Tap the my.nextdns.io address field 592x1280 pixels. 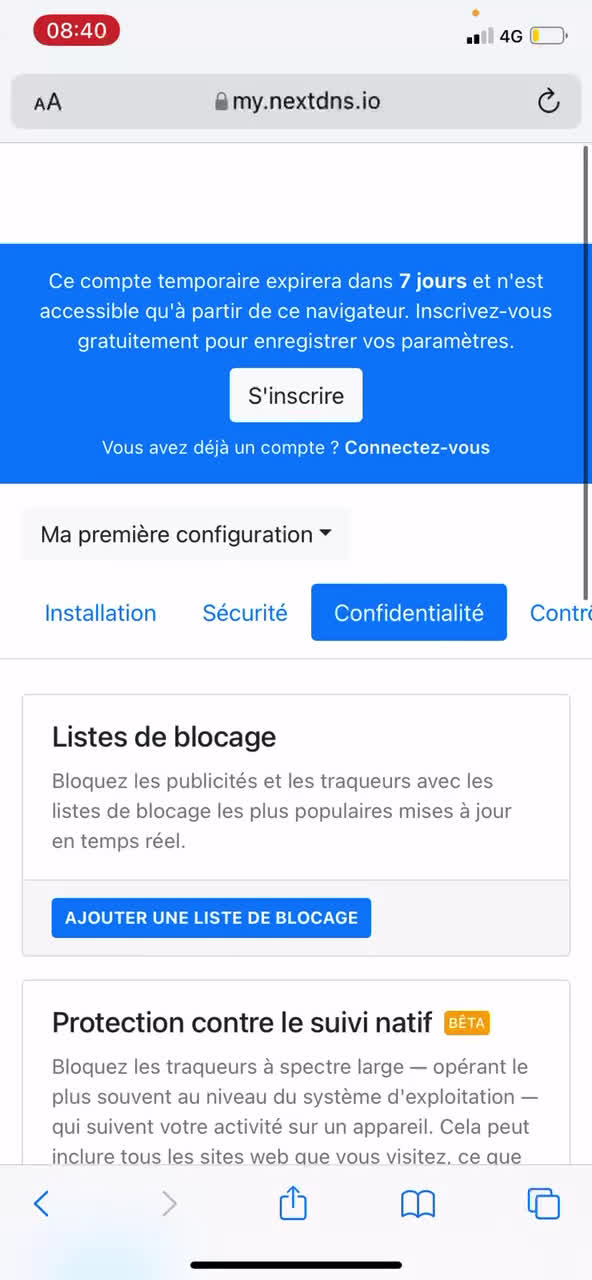point(296,101)
